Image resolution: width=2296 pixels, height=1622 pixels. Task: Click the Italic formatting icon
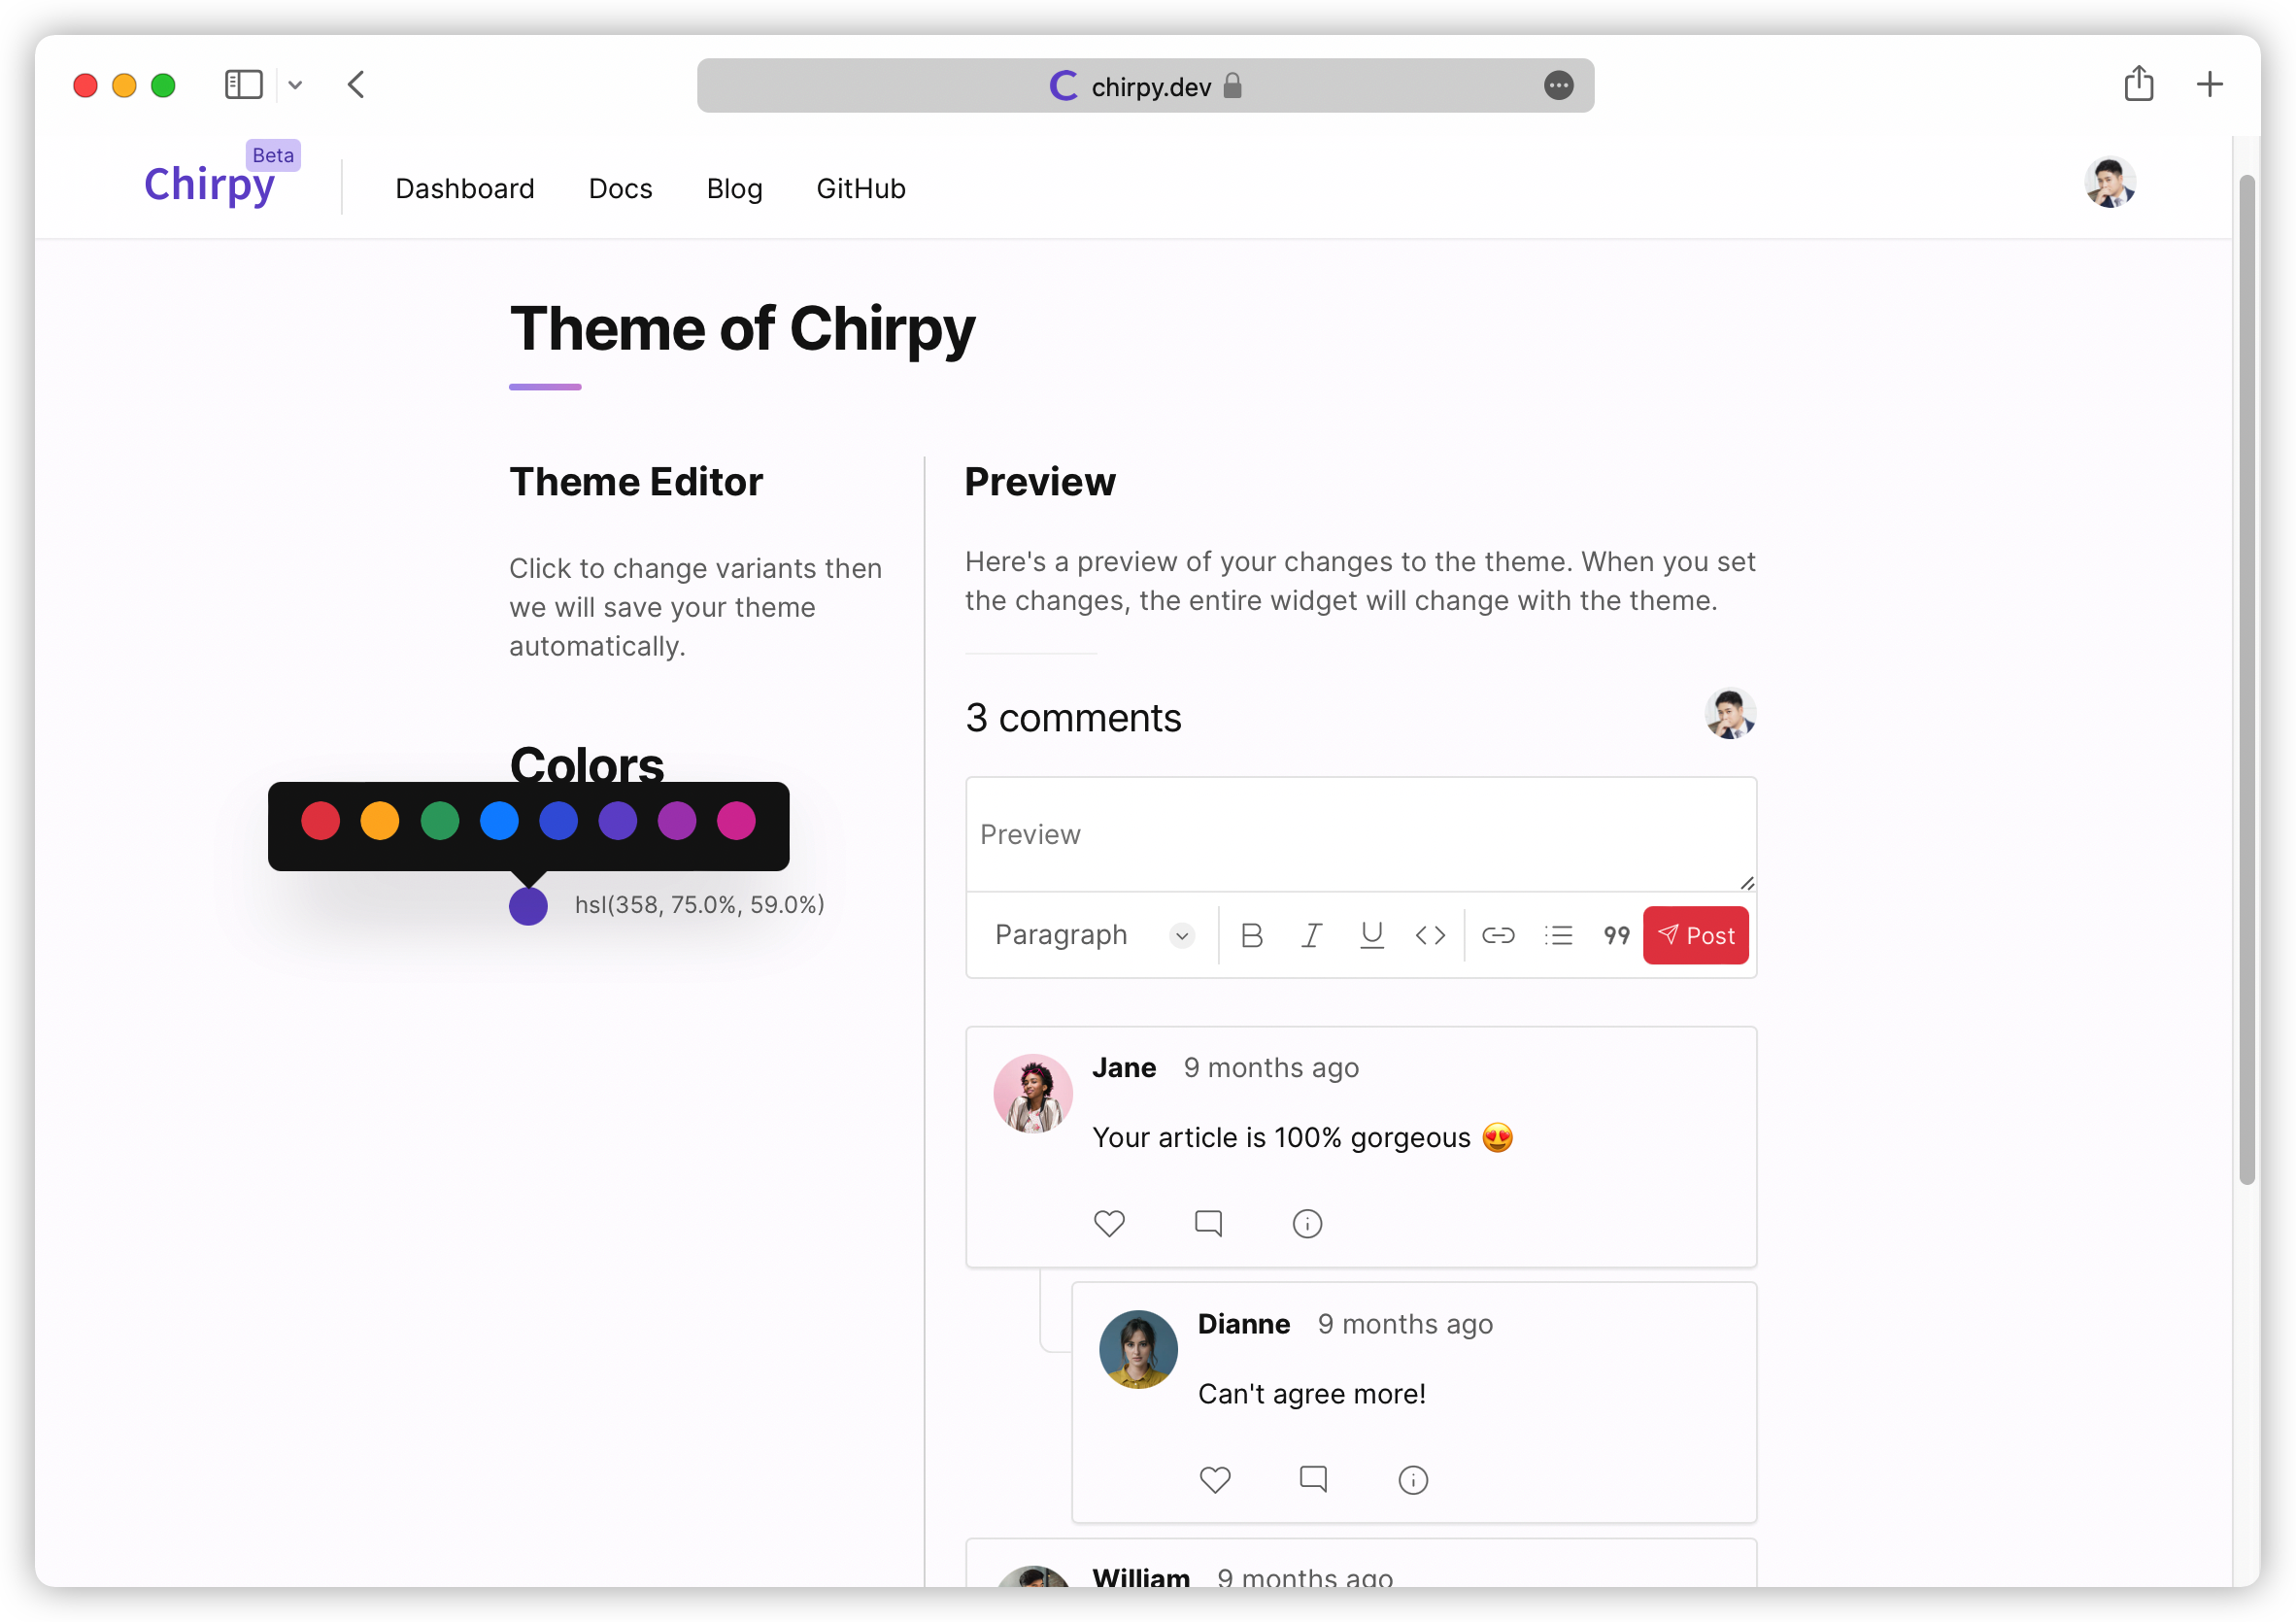click(1313, 934)
